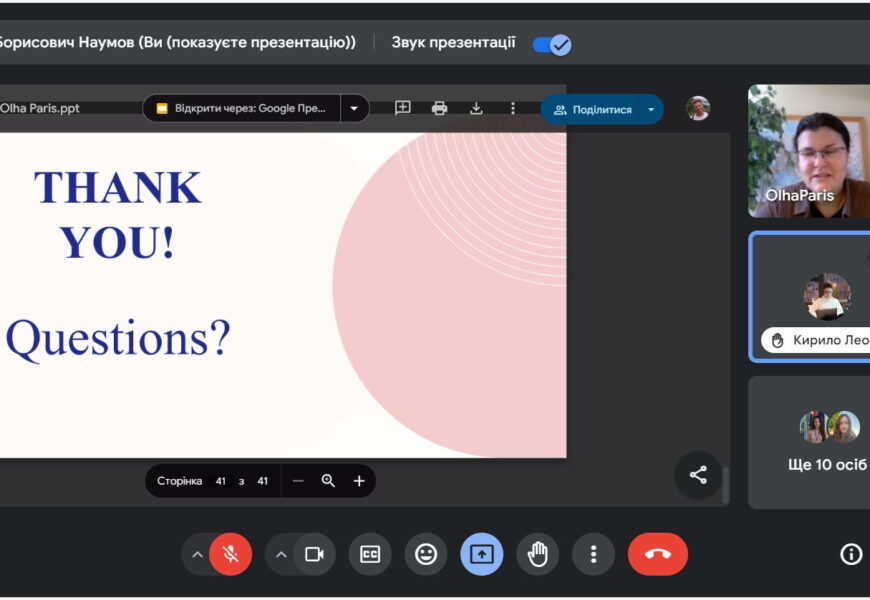Toggle the presentation audio switch
Viewport: 870px width, 600px height.
pyautogui.click(x=551, y=44)
